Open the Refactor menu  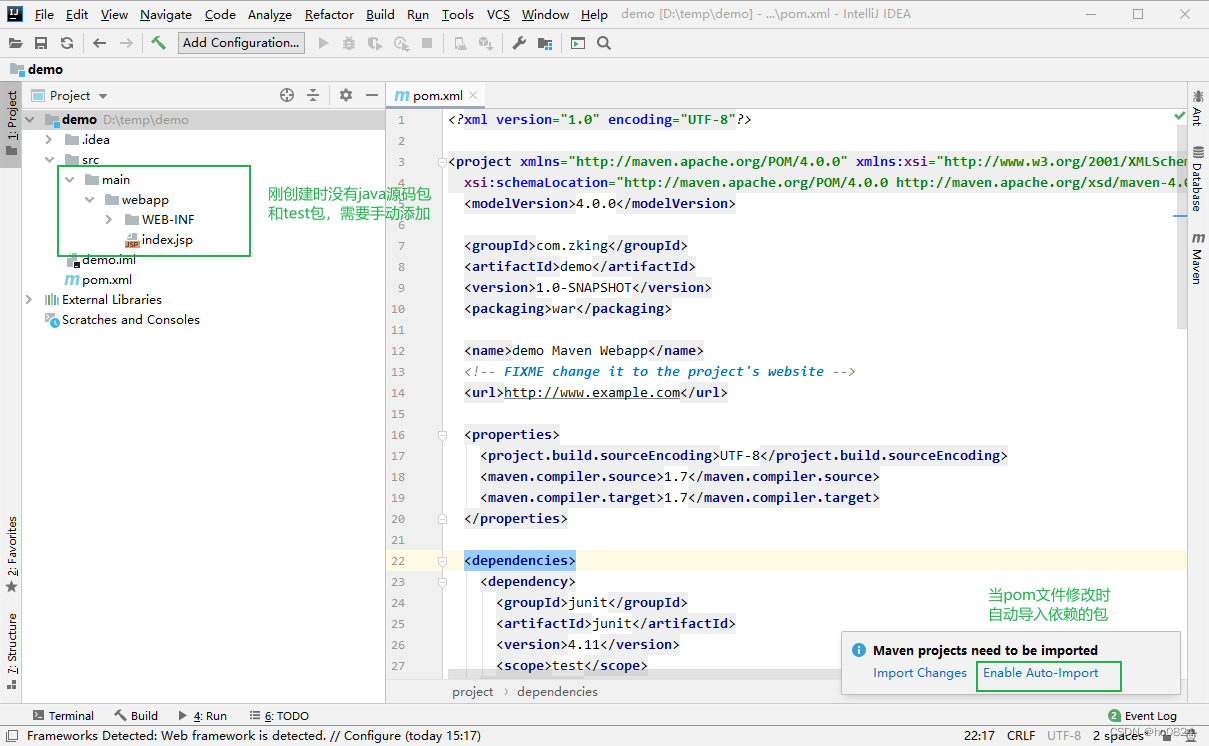[x=330, y=14]
